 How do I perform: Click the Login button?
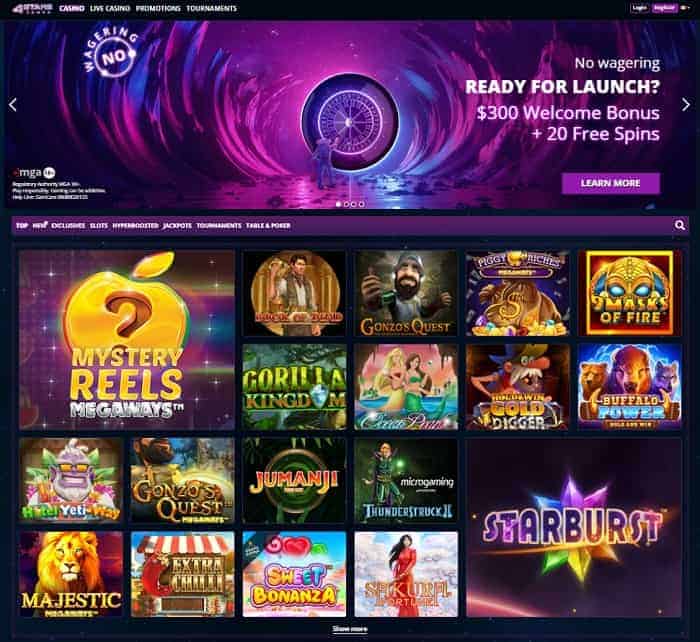click(x=639, y=8)
